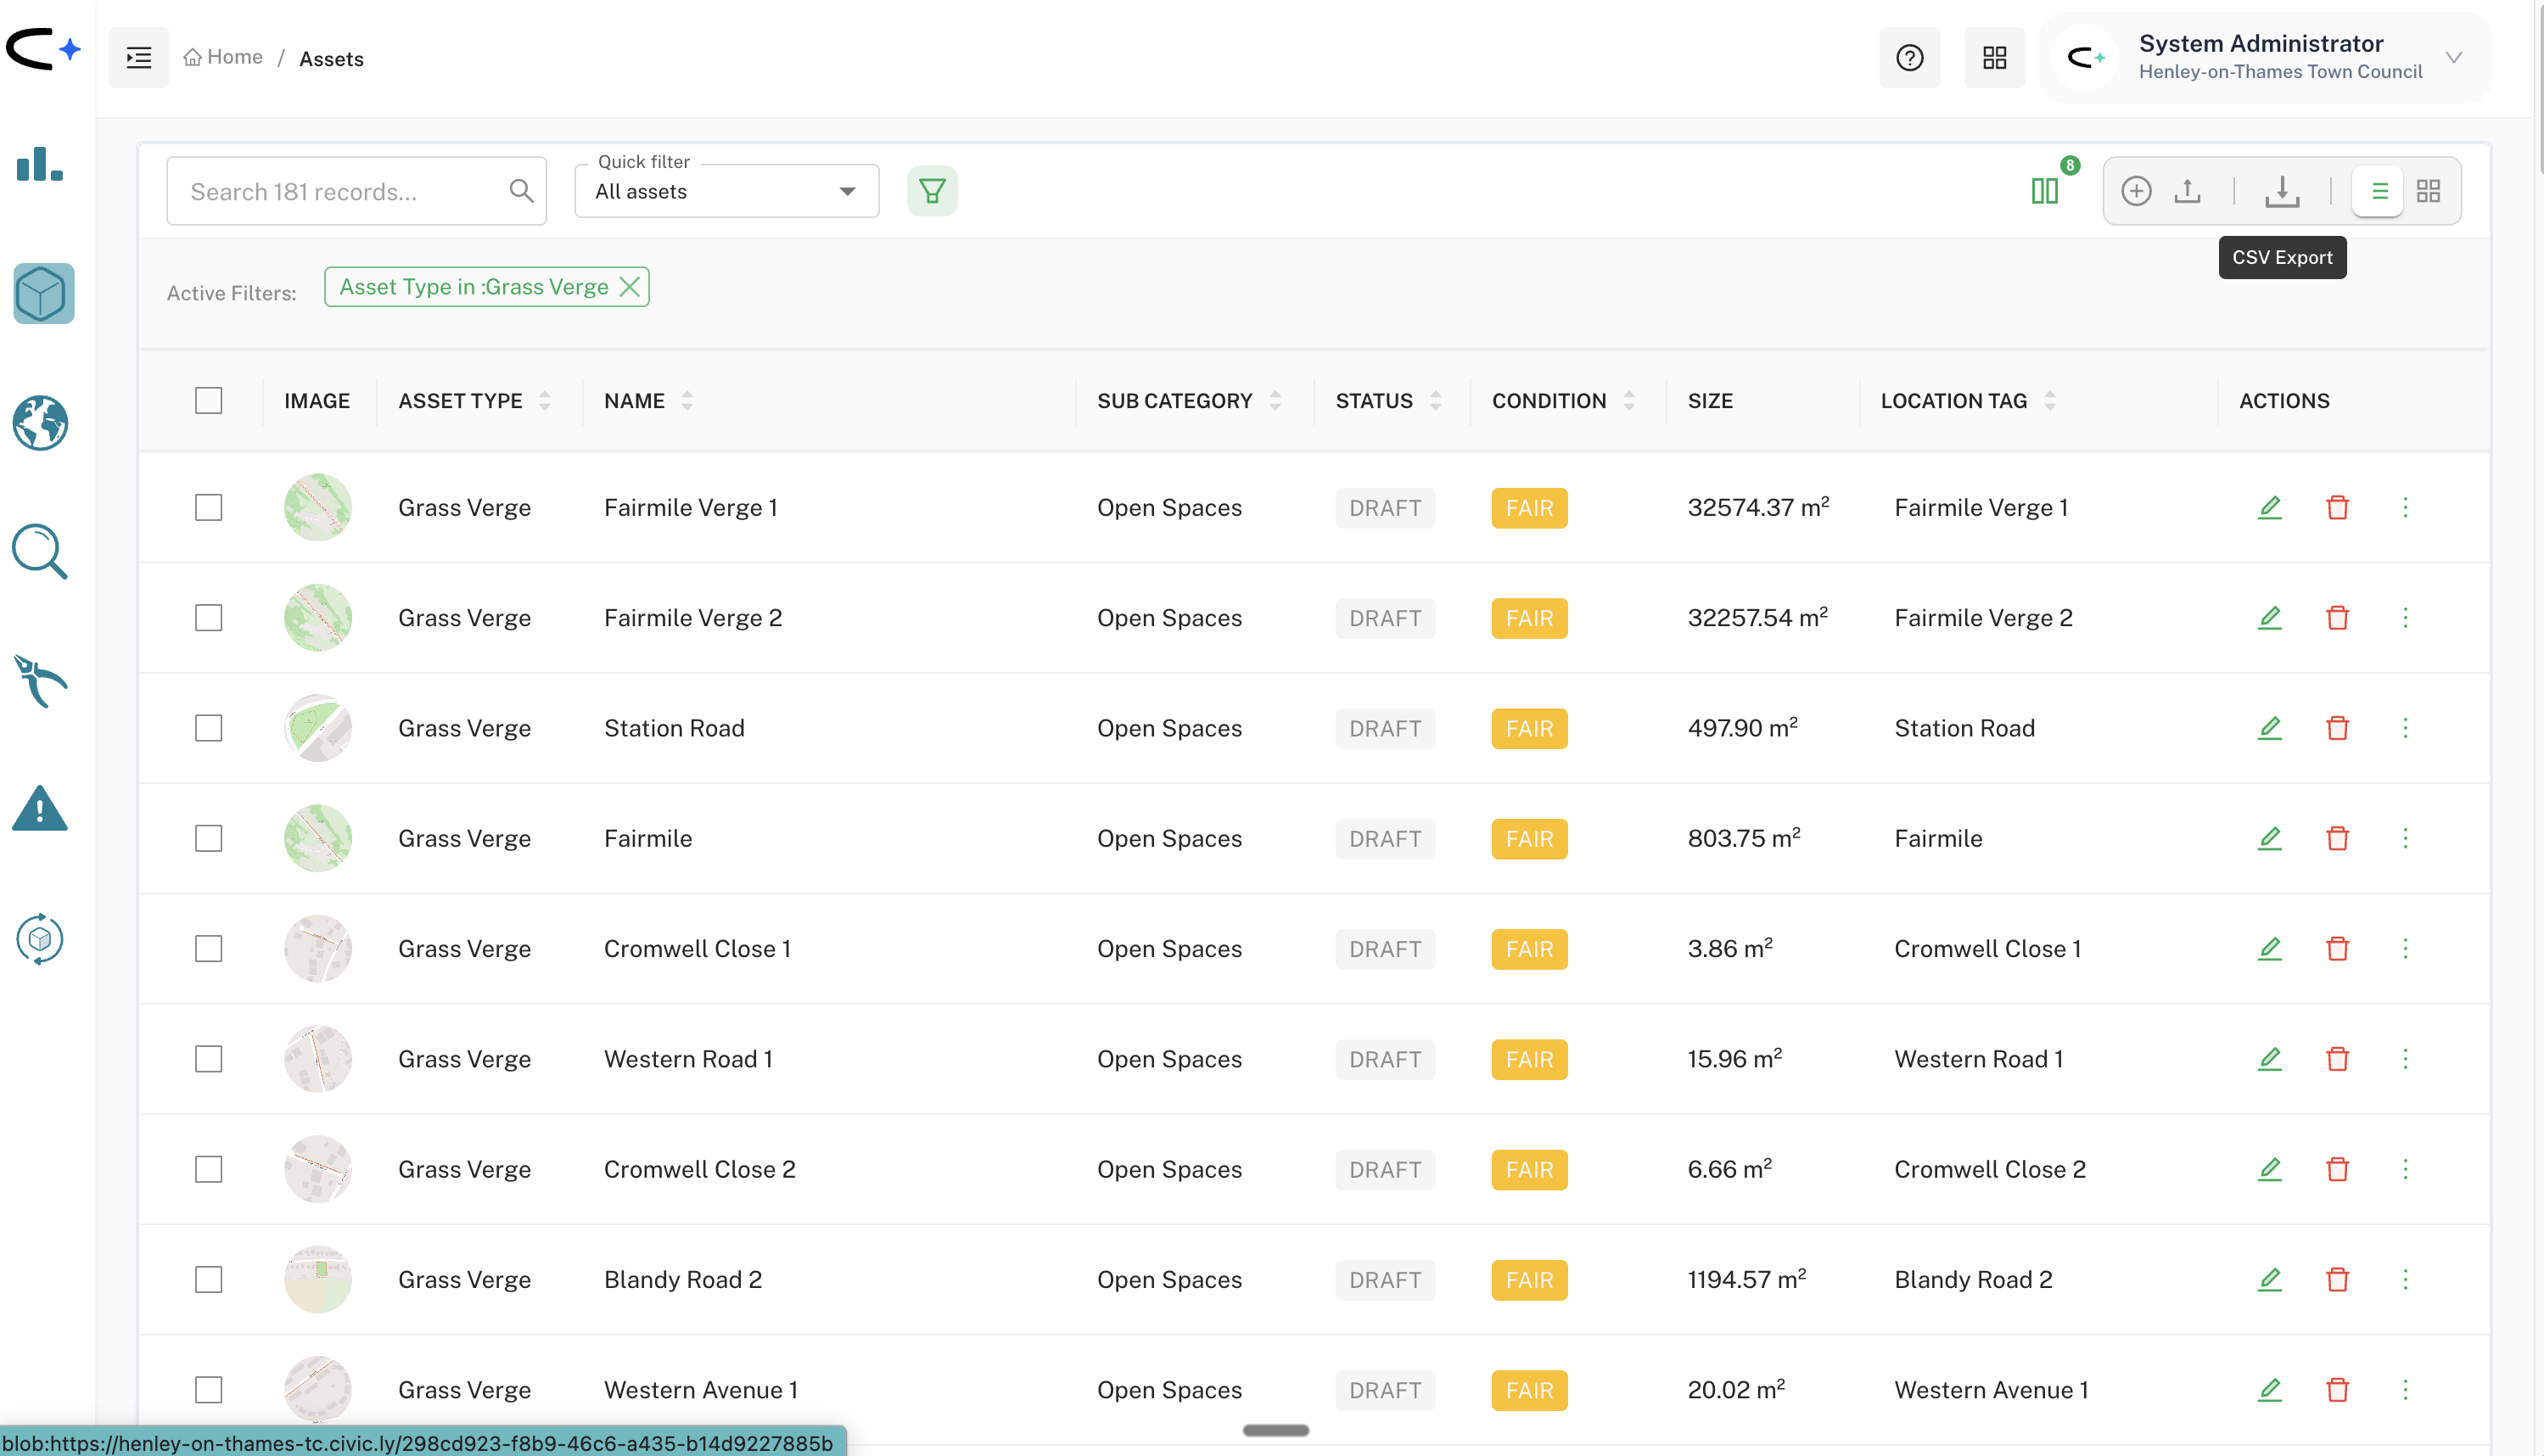Screen dimensions: 2544x1456
Task: Switch to grid card view icon
Action: point(2429,190)
